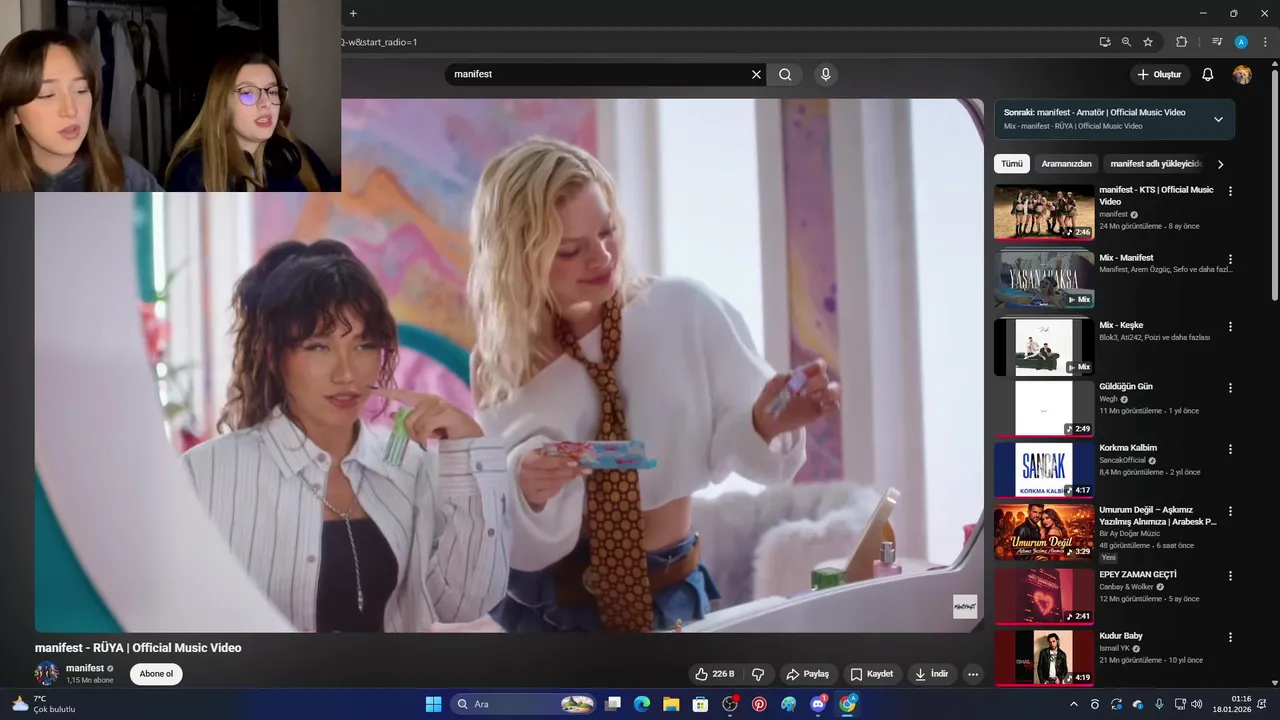Image resolution: width=1280 pixels, height=720 pixels.
Task: Open Güldüğün Gün video title
Action: 1126,387
